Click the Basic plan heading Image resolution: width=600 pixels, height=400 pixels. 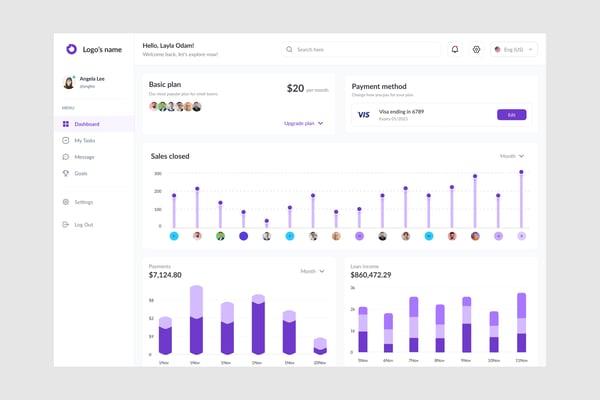[165, 84]
